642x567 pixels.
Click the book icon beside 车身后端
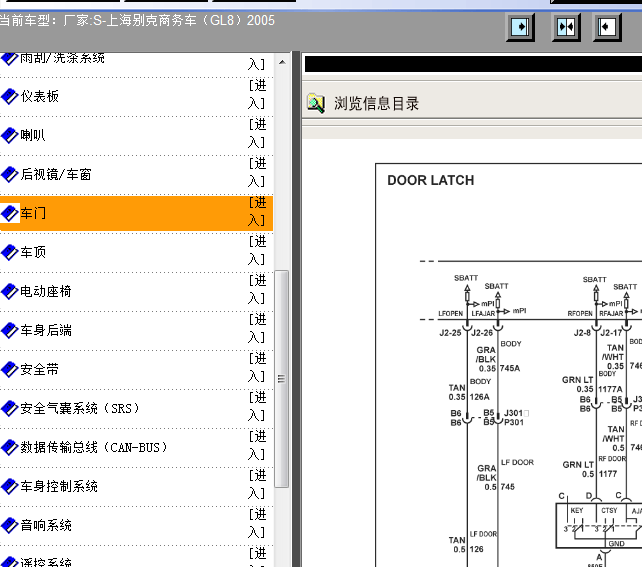tap(10, 330)
